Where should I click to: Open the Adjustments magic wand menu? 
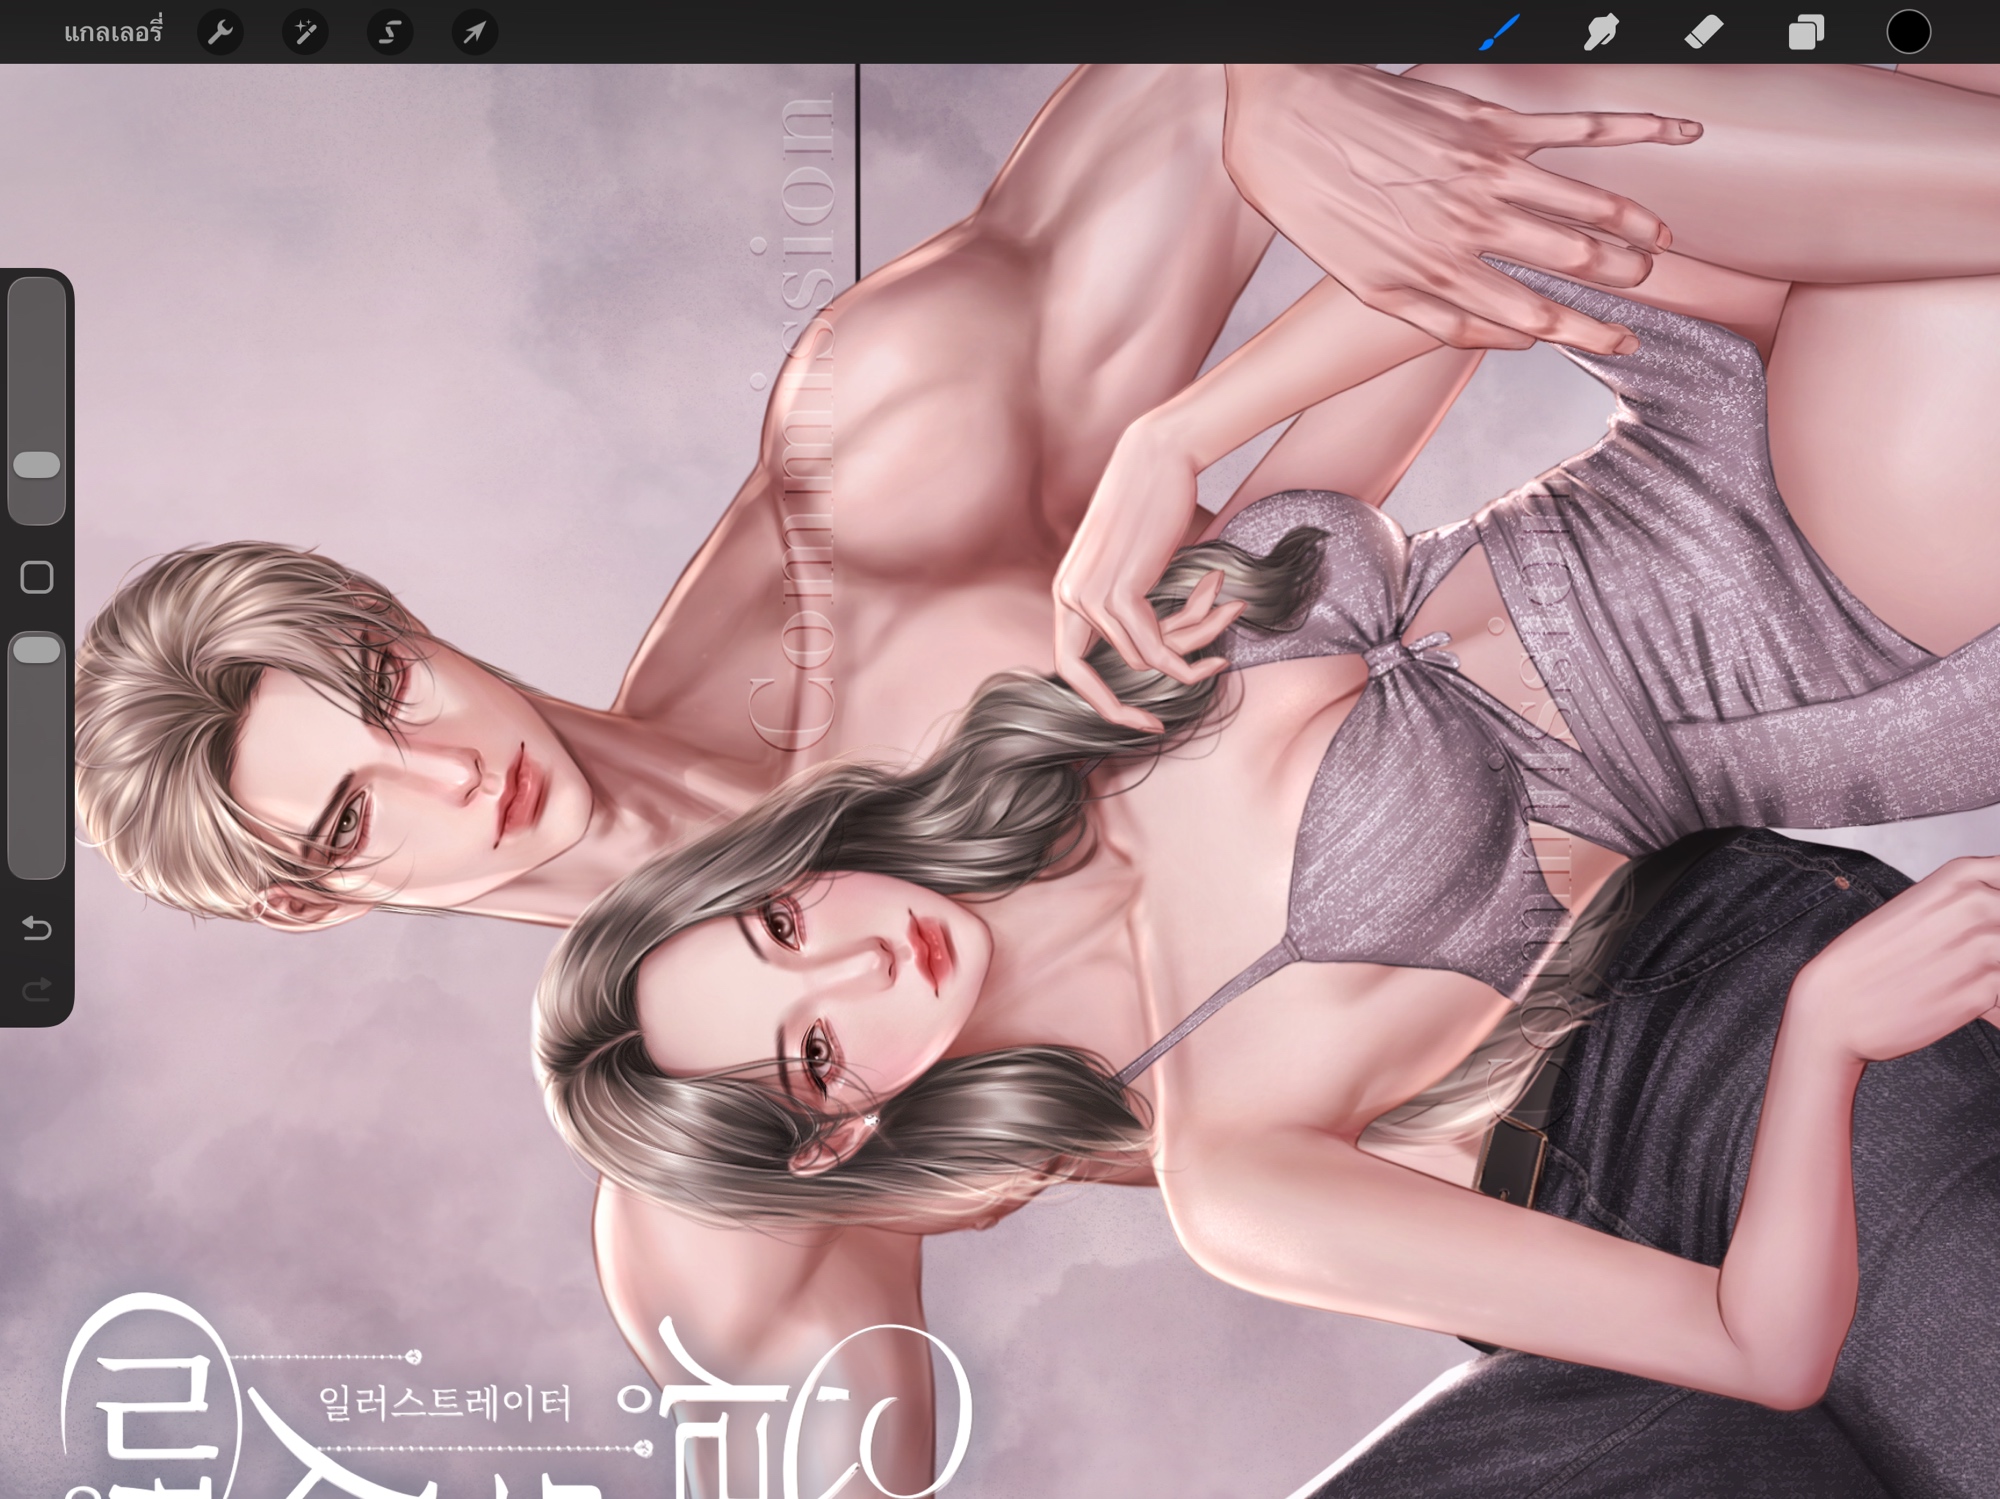click(305, 33)
